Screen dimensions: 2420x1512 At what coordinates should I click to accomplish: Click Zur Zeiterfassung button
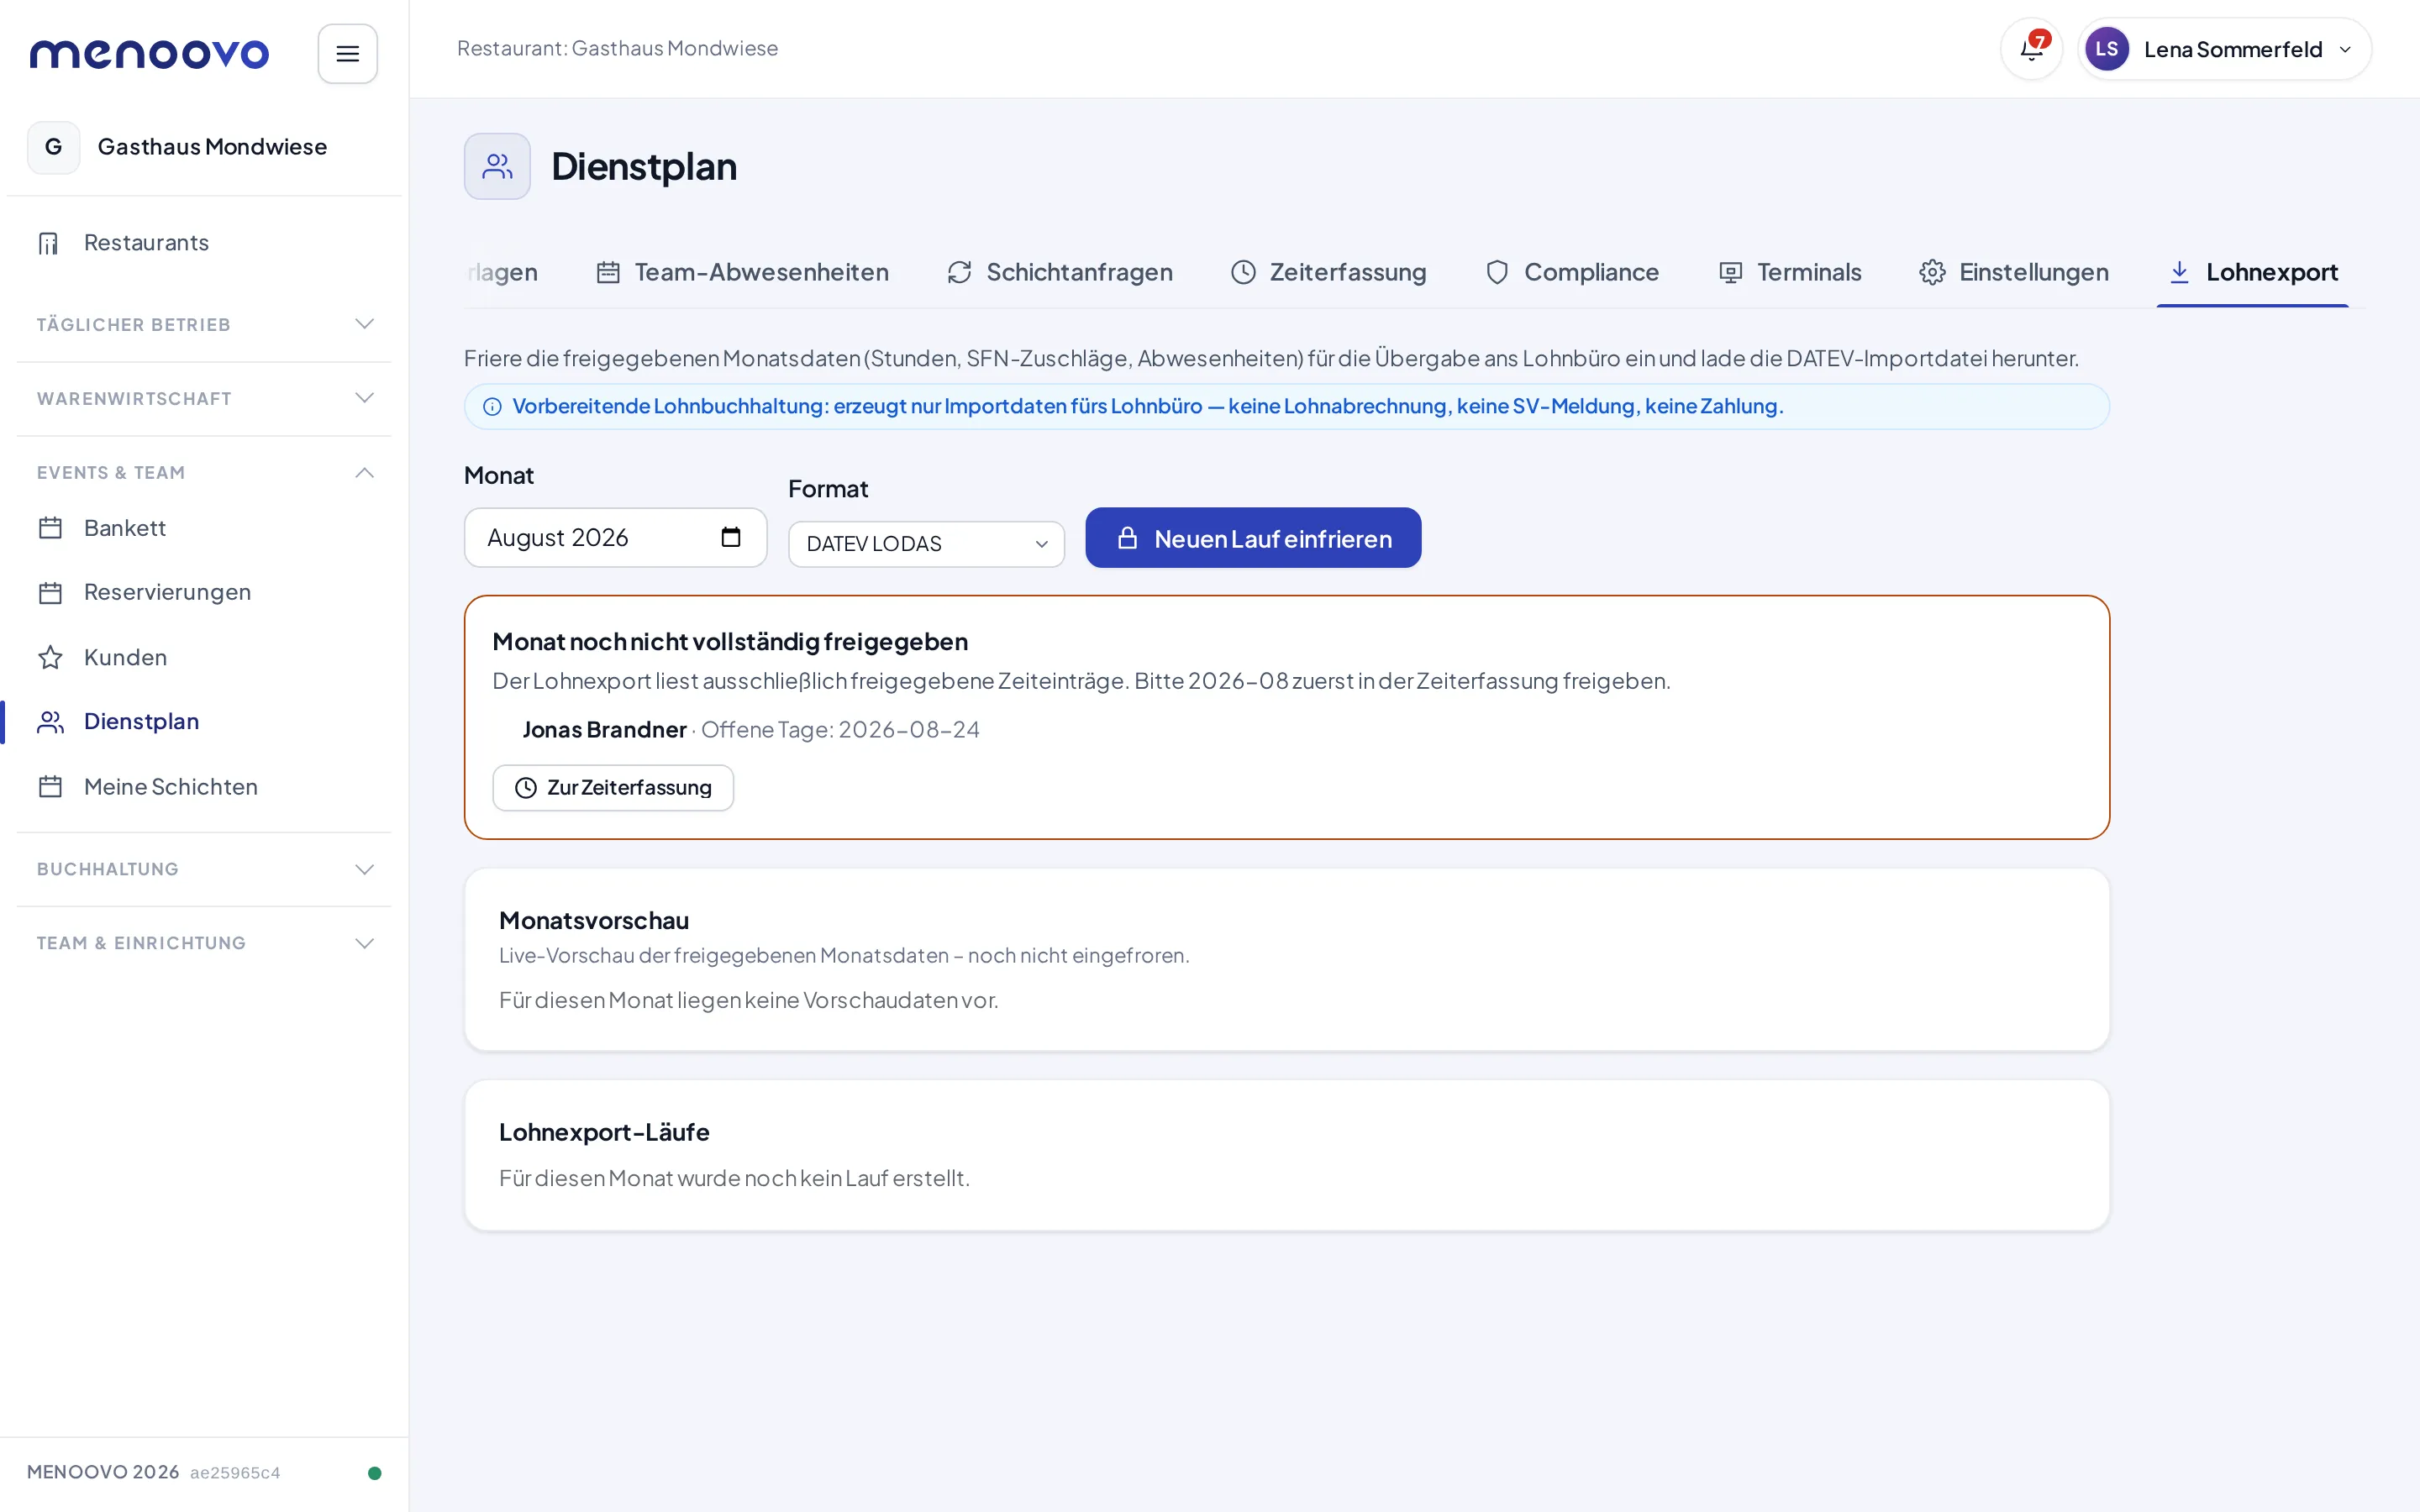click(613, 788)
